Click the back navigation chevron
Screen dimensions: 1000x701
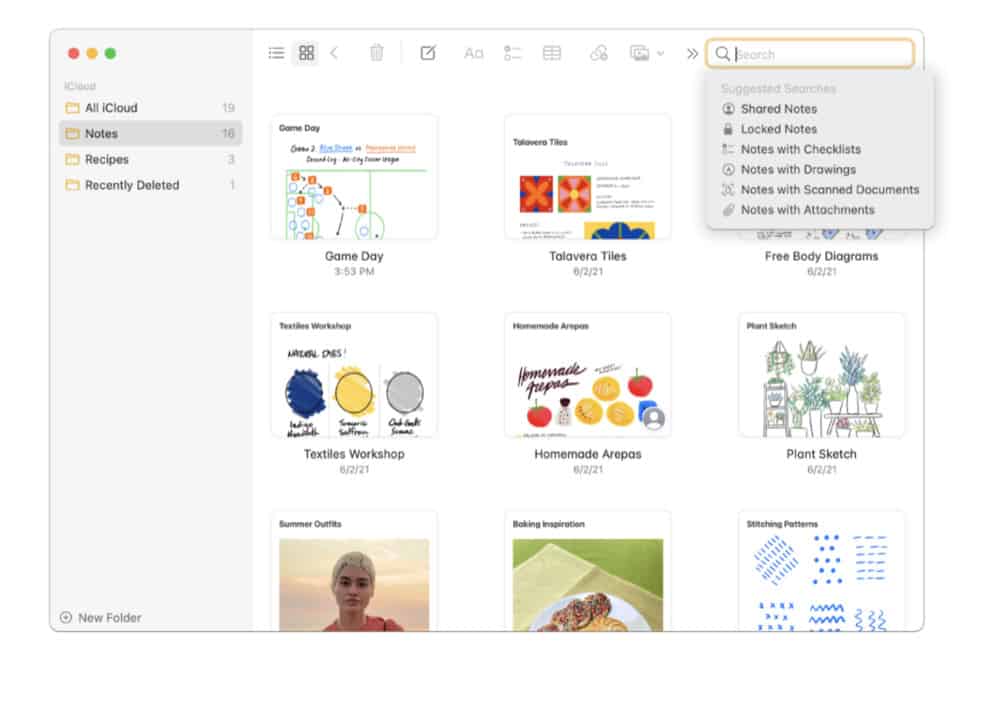tap(331, 53)
